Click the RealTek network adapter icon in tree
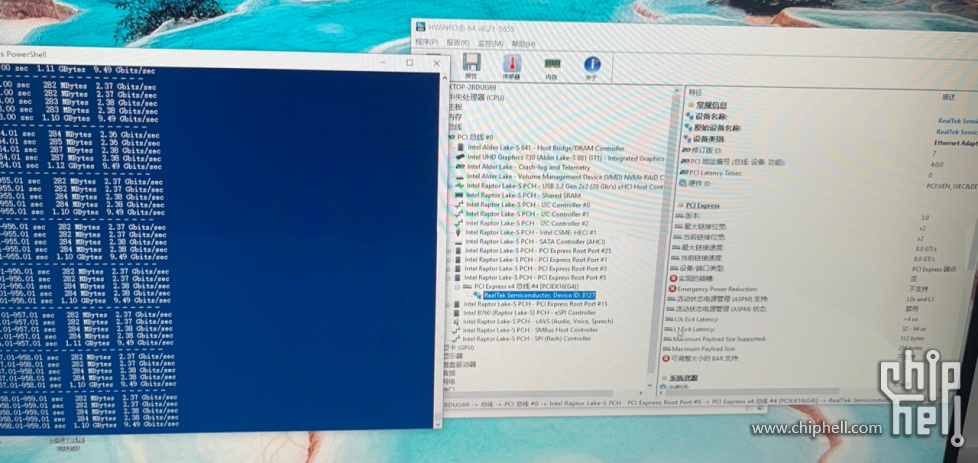Viewport: 978px width, 463px height. click(x=477, y=295)
